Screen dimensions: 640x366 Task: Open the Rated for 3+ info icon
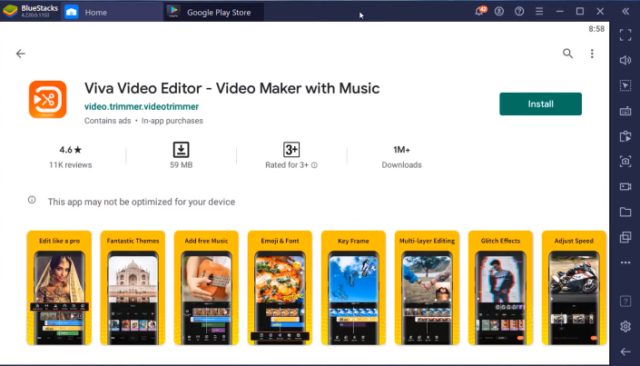click(314, 165)
